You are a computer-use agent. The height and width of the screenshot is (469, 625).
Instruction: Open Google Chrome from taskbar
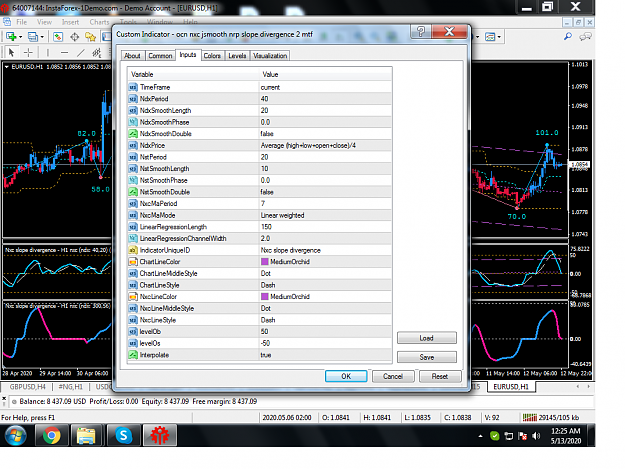click(x=52, y=435)
